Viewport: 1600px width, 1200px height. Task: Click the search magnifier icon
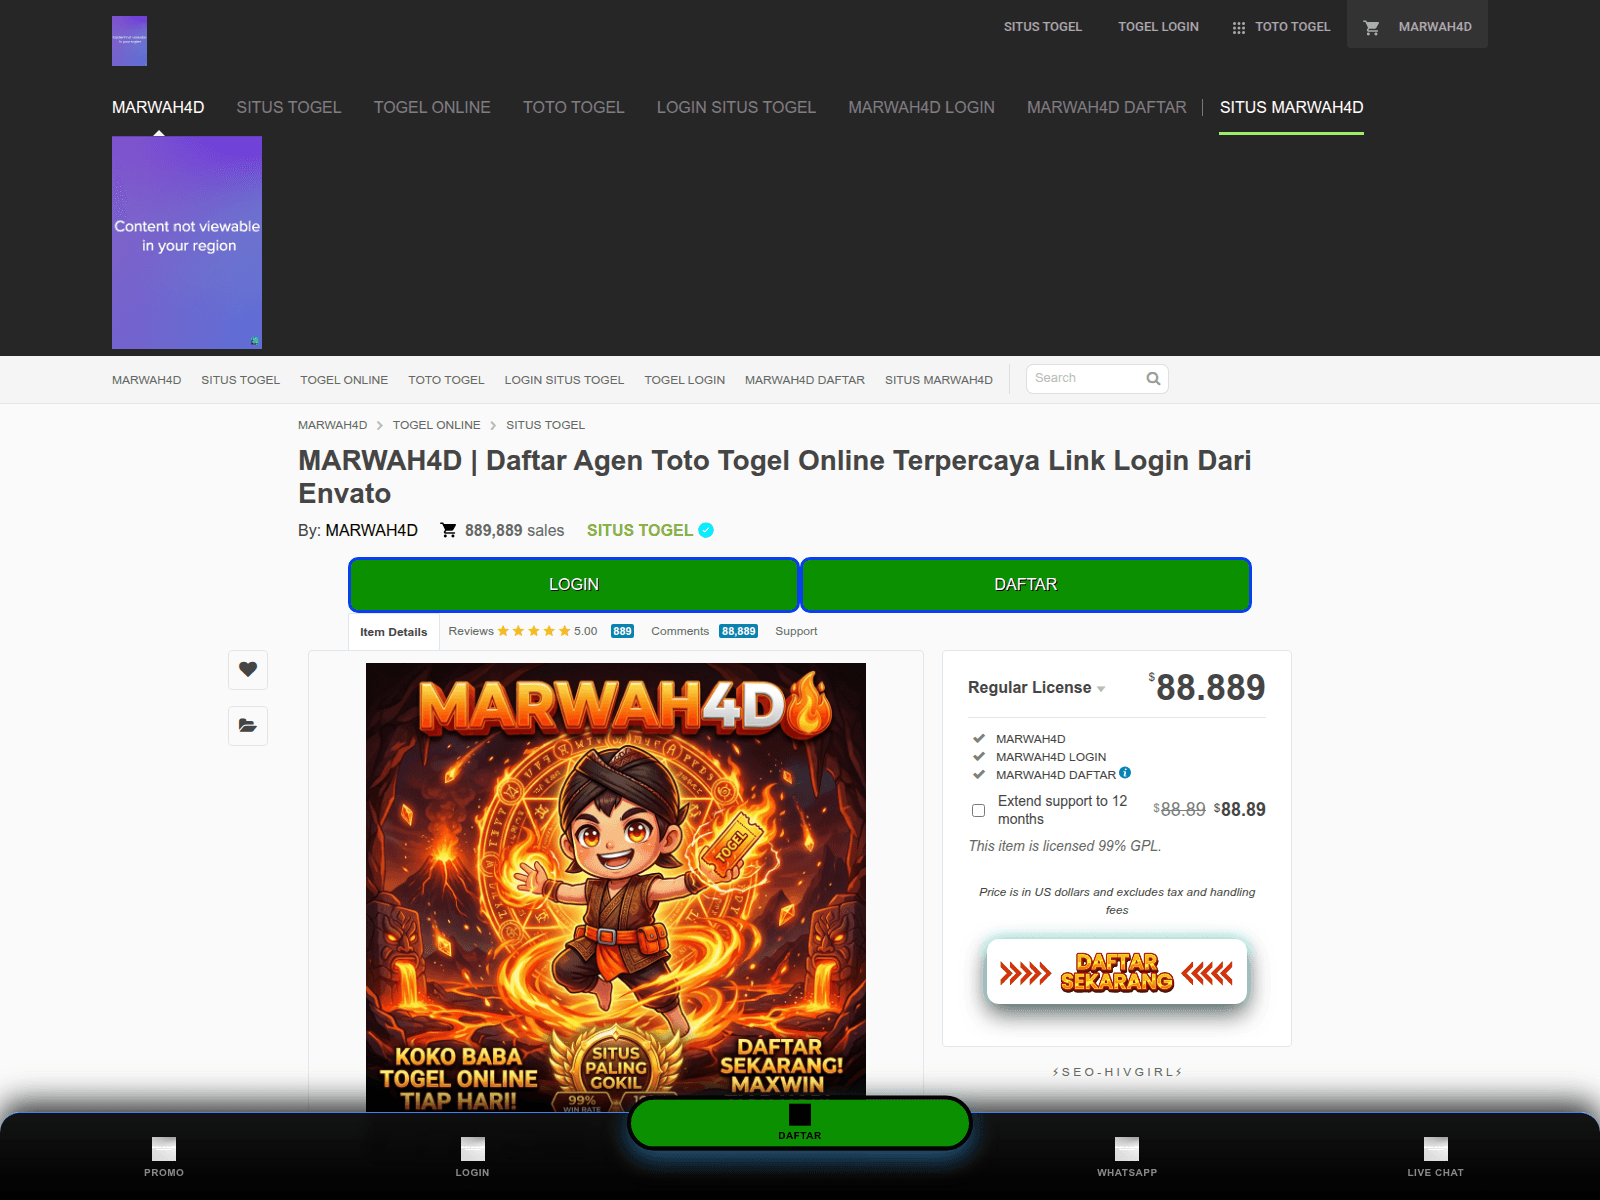[x=1153, y=378]
